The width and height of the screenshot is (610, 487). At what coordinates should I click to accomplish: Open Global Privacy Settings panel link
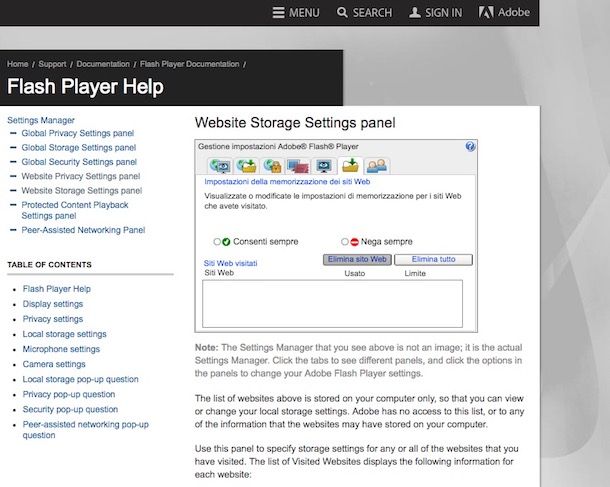coord(78,133)
